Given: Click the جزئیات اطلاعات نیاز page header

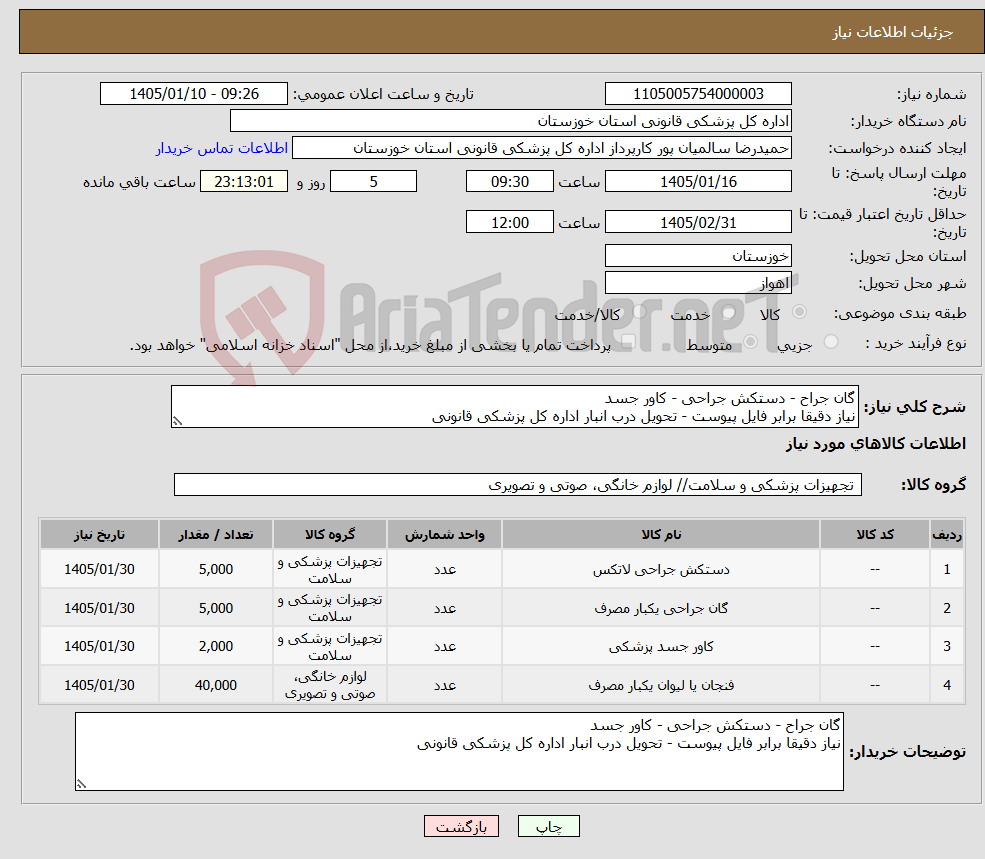Looking at the screenshot, I should (893, 32).
